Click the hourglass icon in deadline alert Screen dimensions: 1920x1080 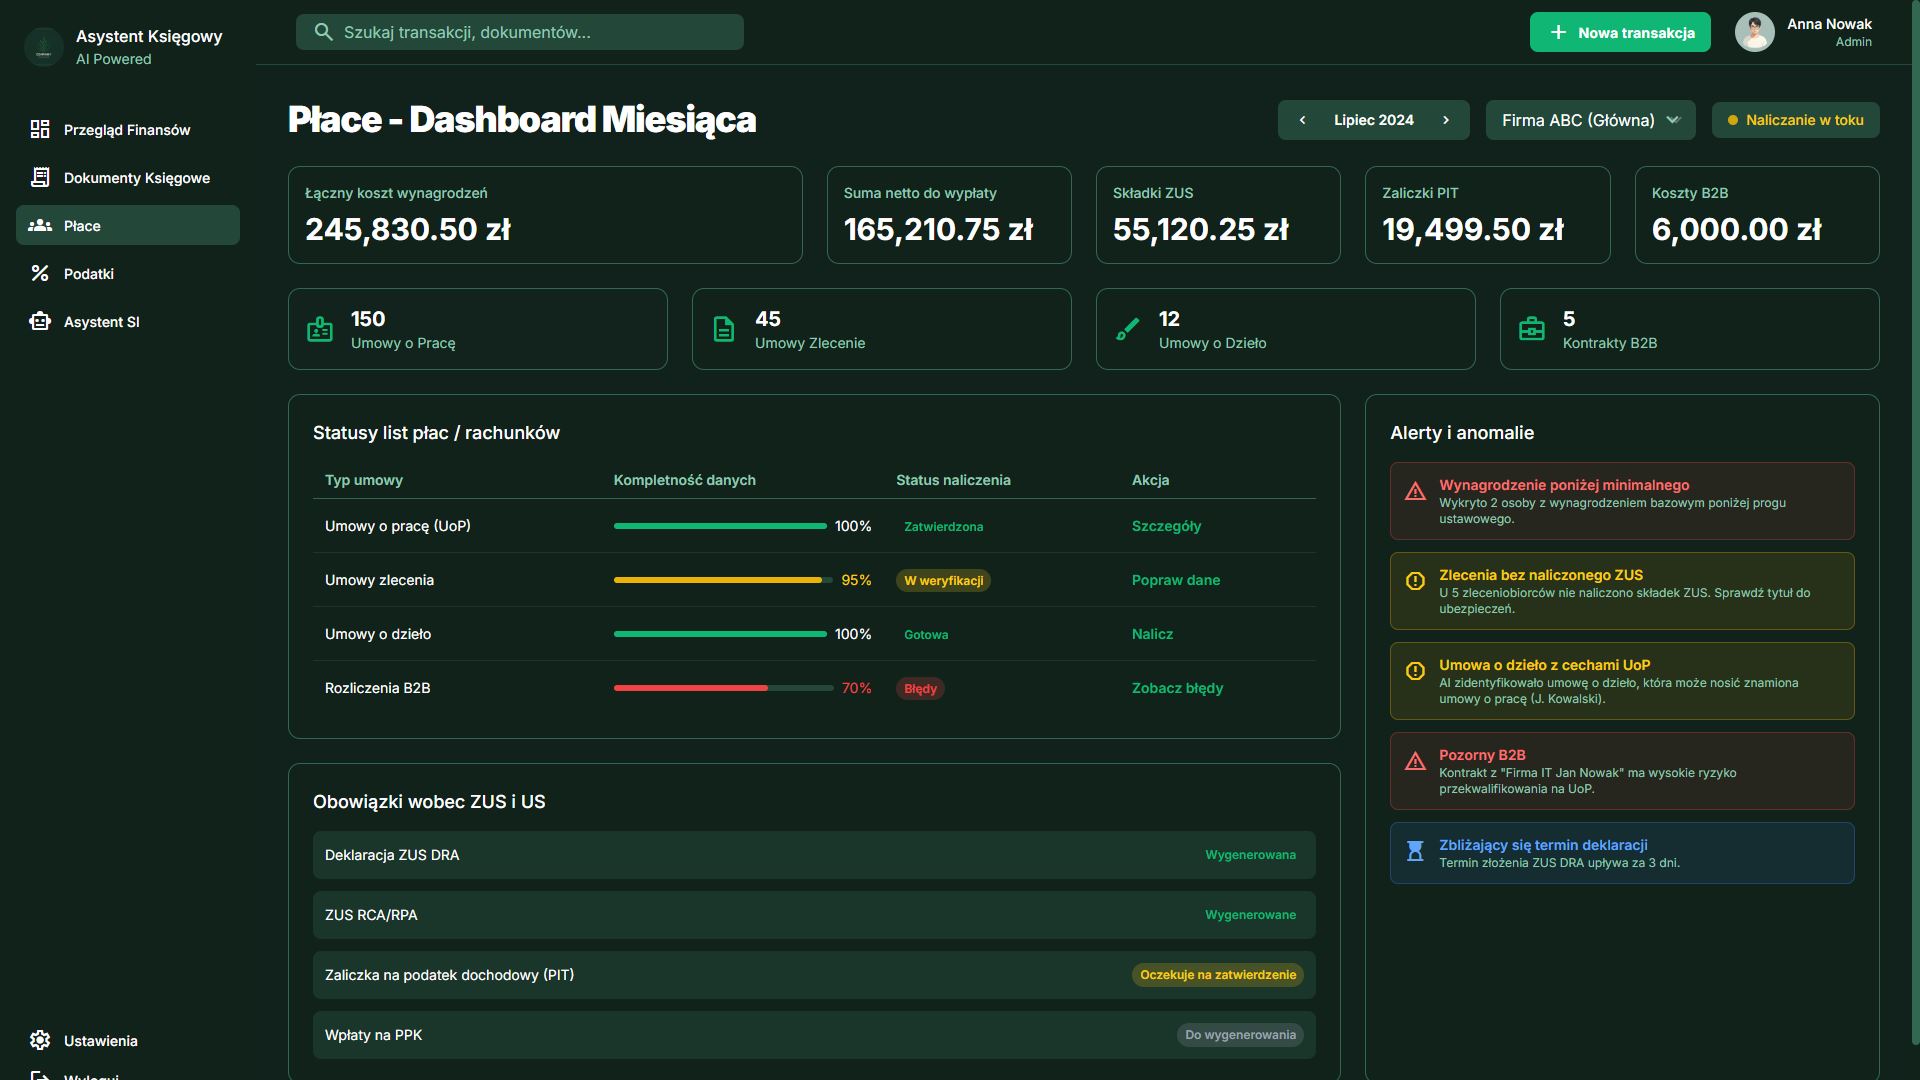pyautogui.click(x=1415, y=852)
